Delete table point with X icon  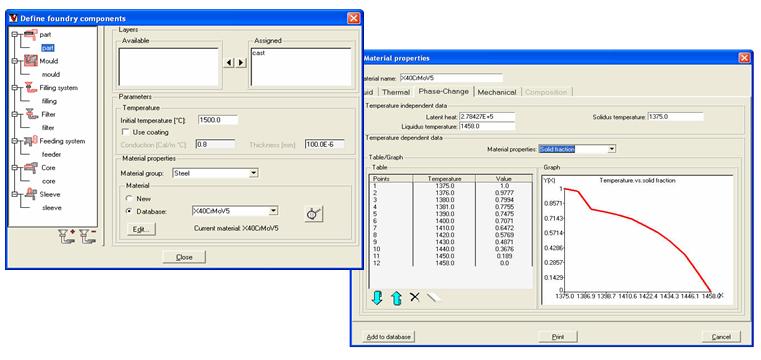(414, 297)
